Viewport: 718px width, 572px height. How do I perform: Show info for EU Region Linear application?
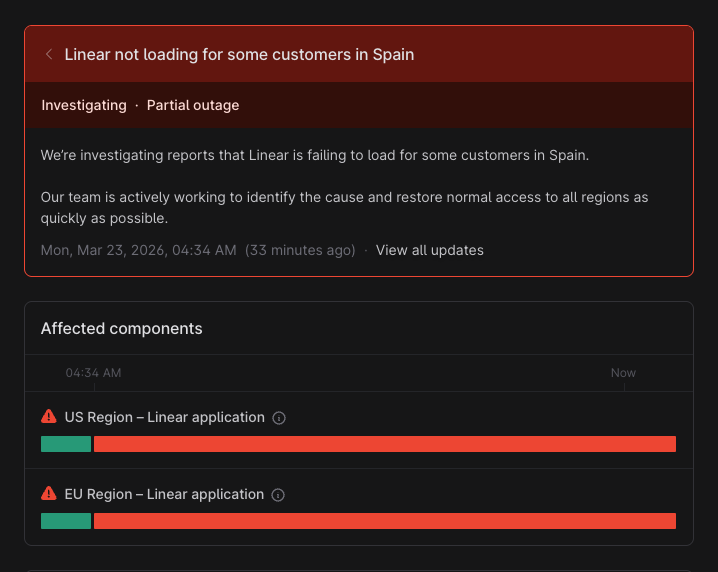[x=278, y=495]
